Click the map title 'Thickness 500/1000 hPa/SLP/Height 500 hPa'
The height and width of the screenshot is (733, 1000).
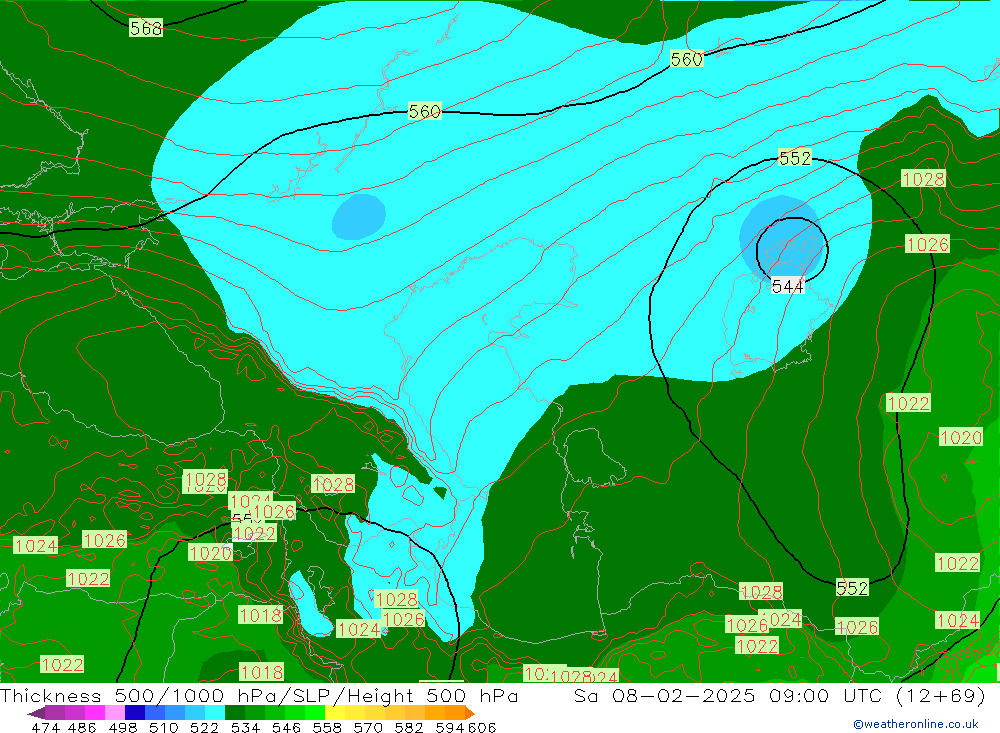tap(259, 696)
